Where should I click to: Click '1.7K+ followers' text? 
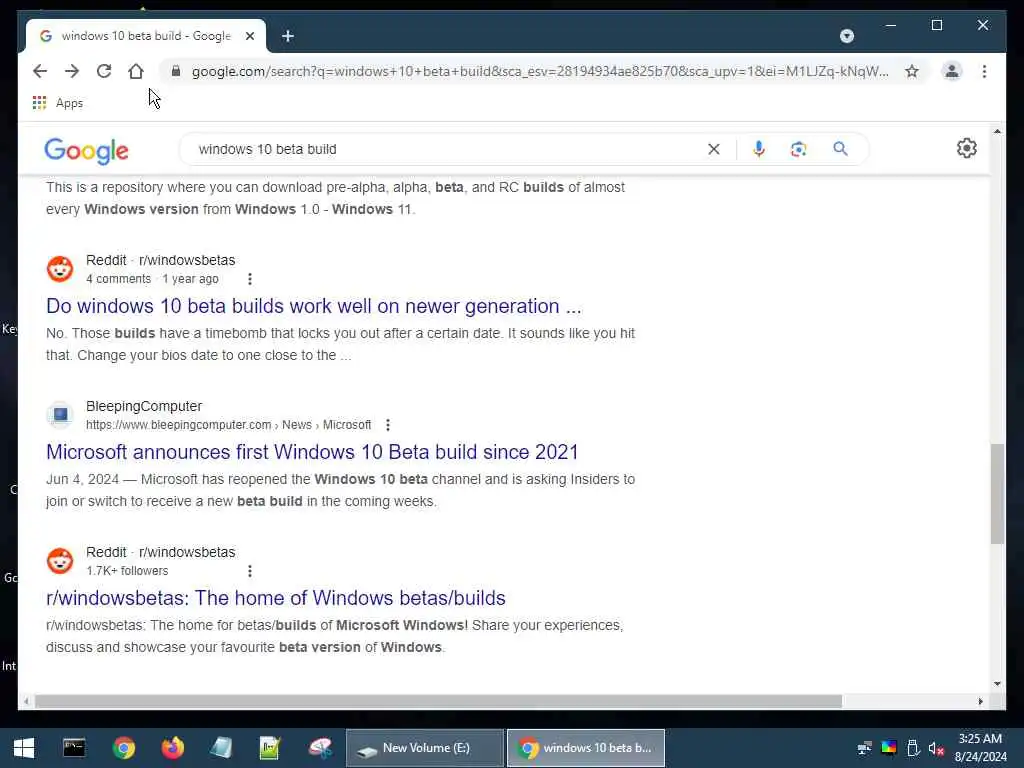[127, 571]
